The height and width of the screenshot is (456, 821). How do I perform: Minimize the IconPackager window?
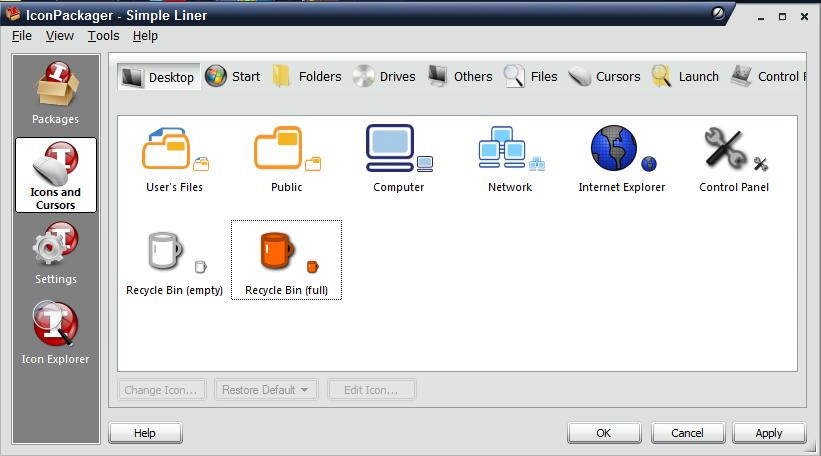761,17
